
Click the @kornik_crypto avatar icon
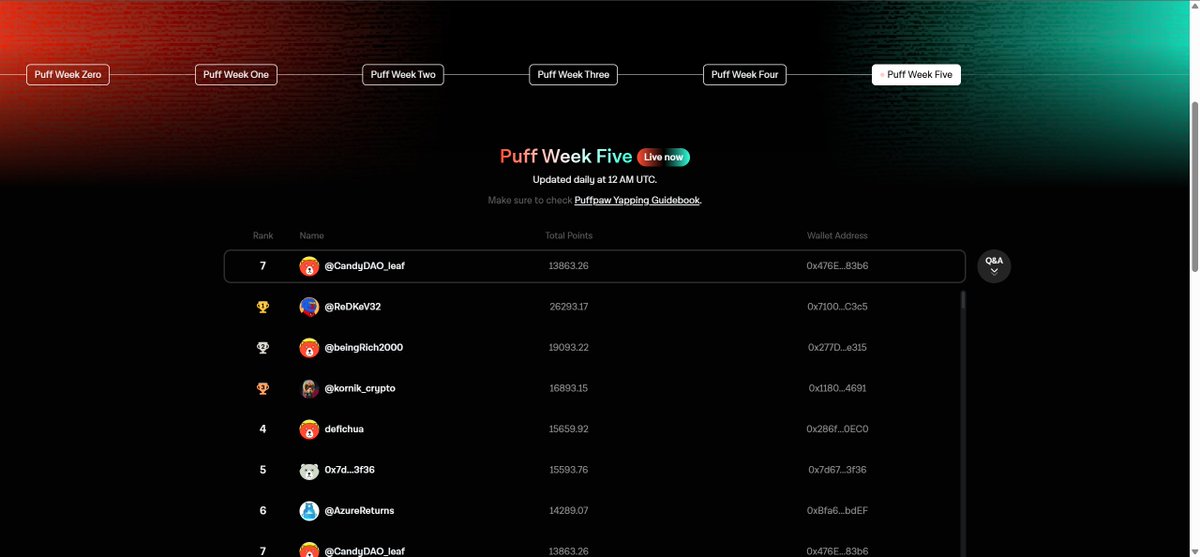(x=310, y=389)
